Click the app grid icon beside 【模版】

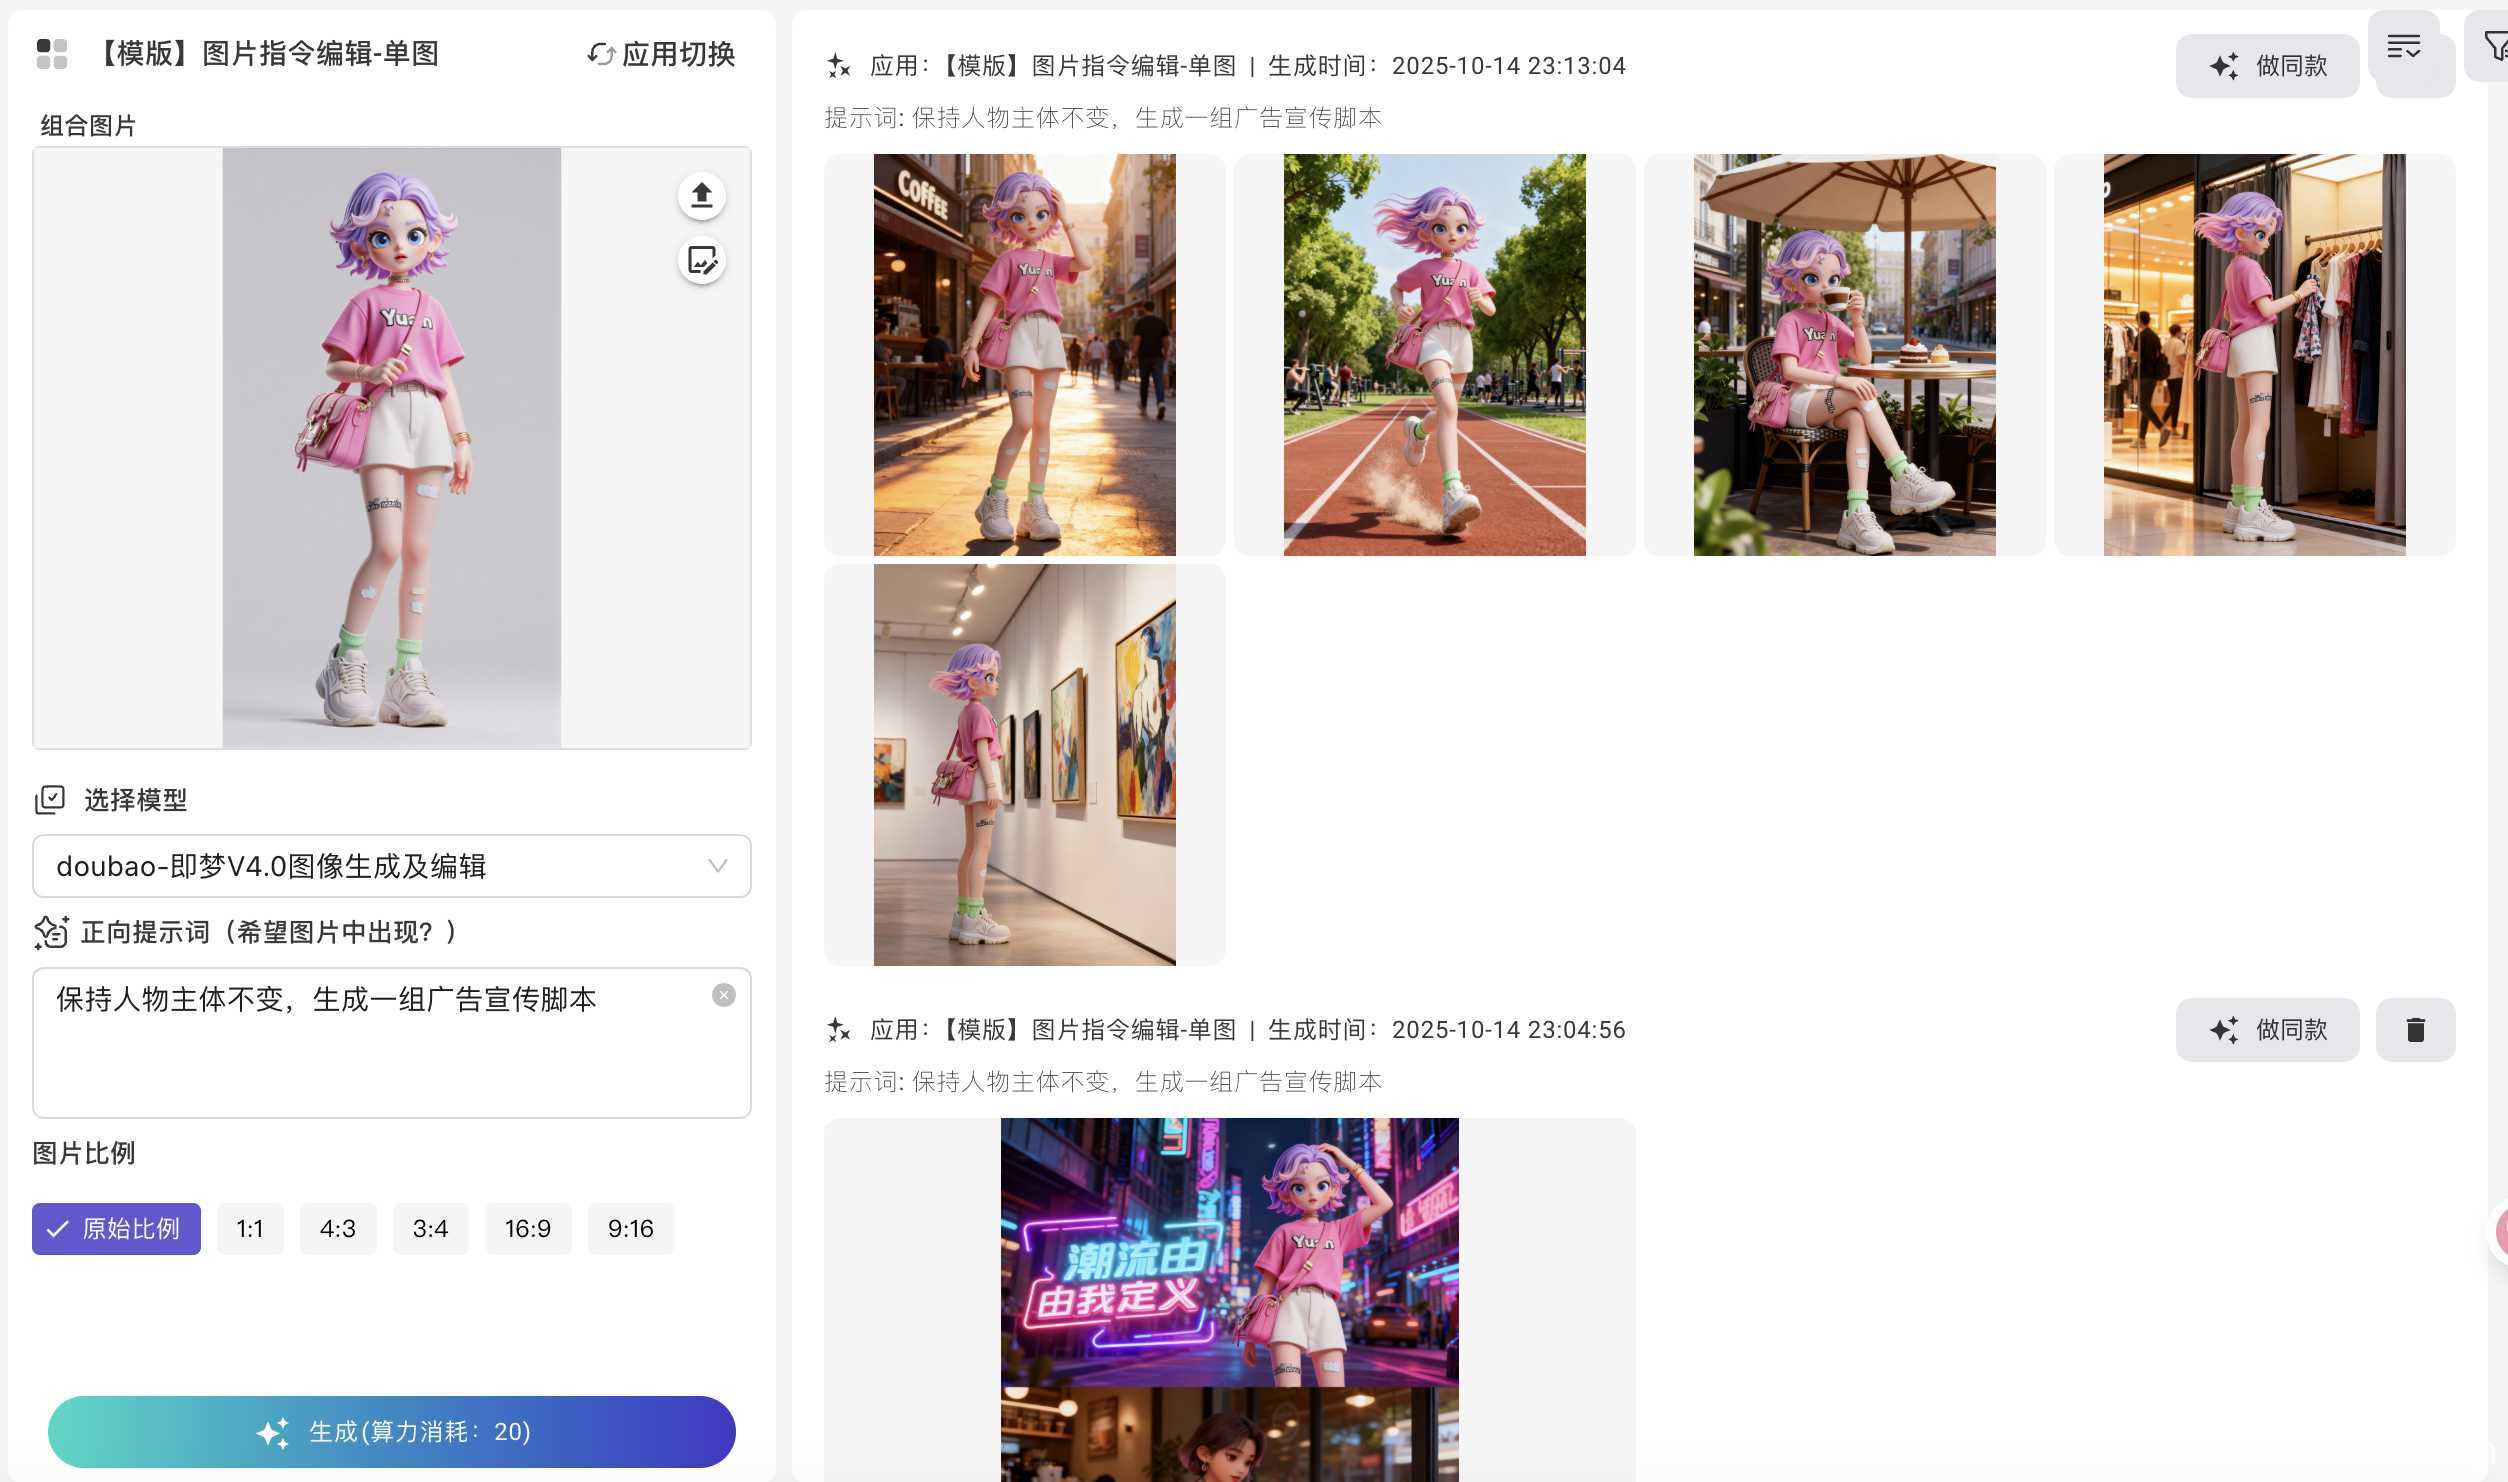coord(51,54)
